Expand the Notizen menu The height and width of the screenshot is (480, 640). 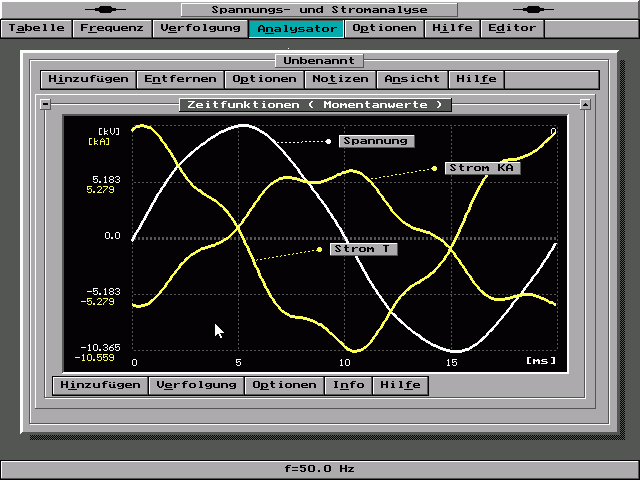(340, 79)
